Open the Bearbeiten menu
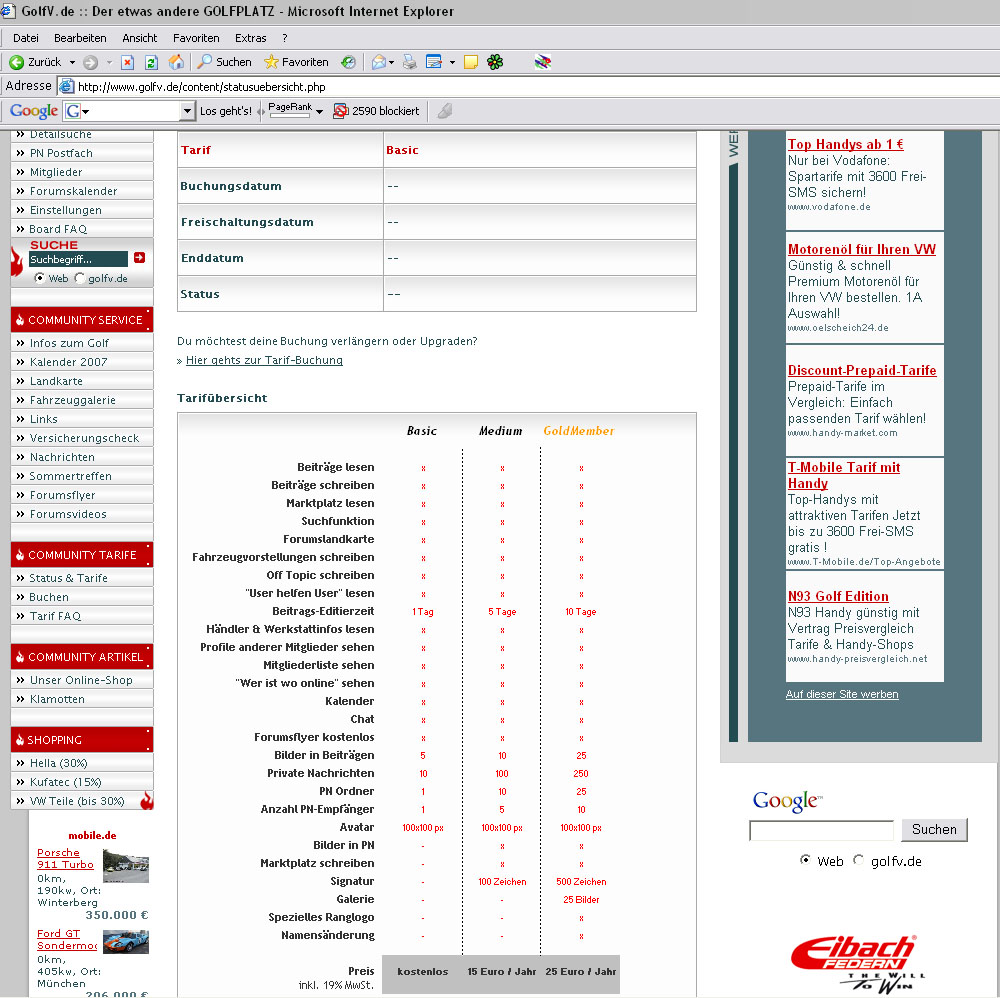The height and width of the screenshot is (998, 1000). pos(80,38)
